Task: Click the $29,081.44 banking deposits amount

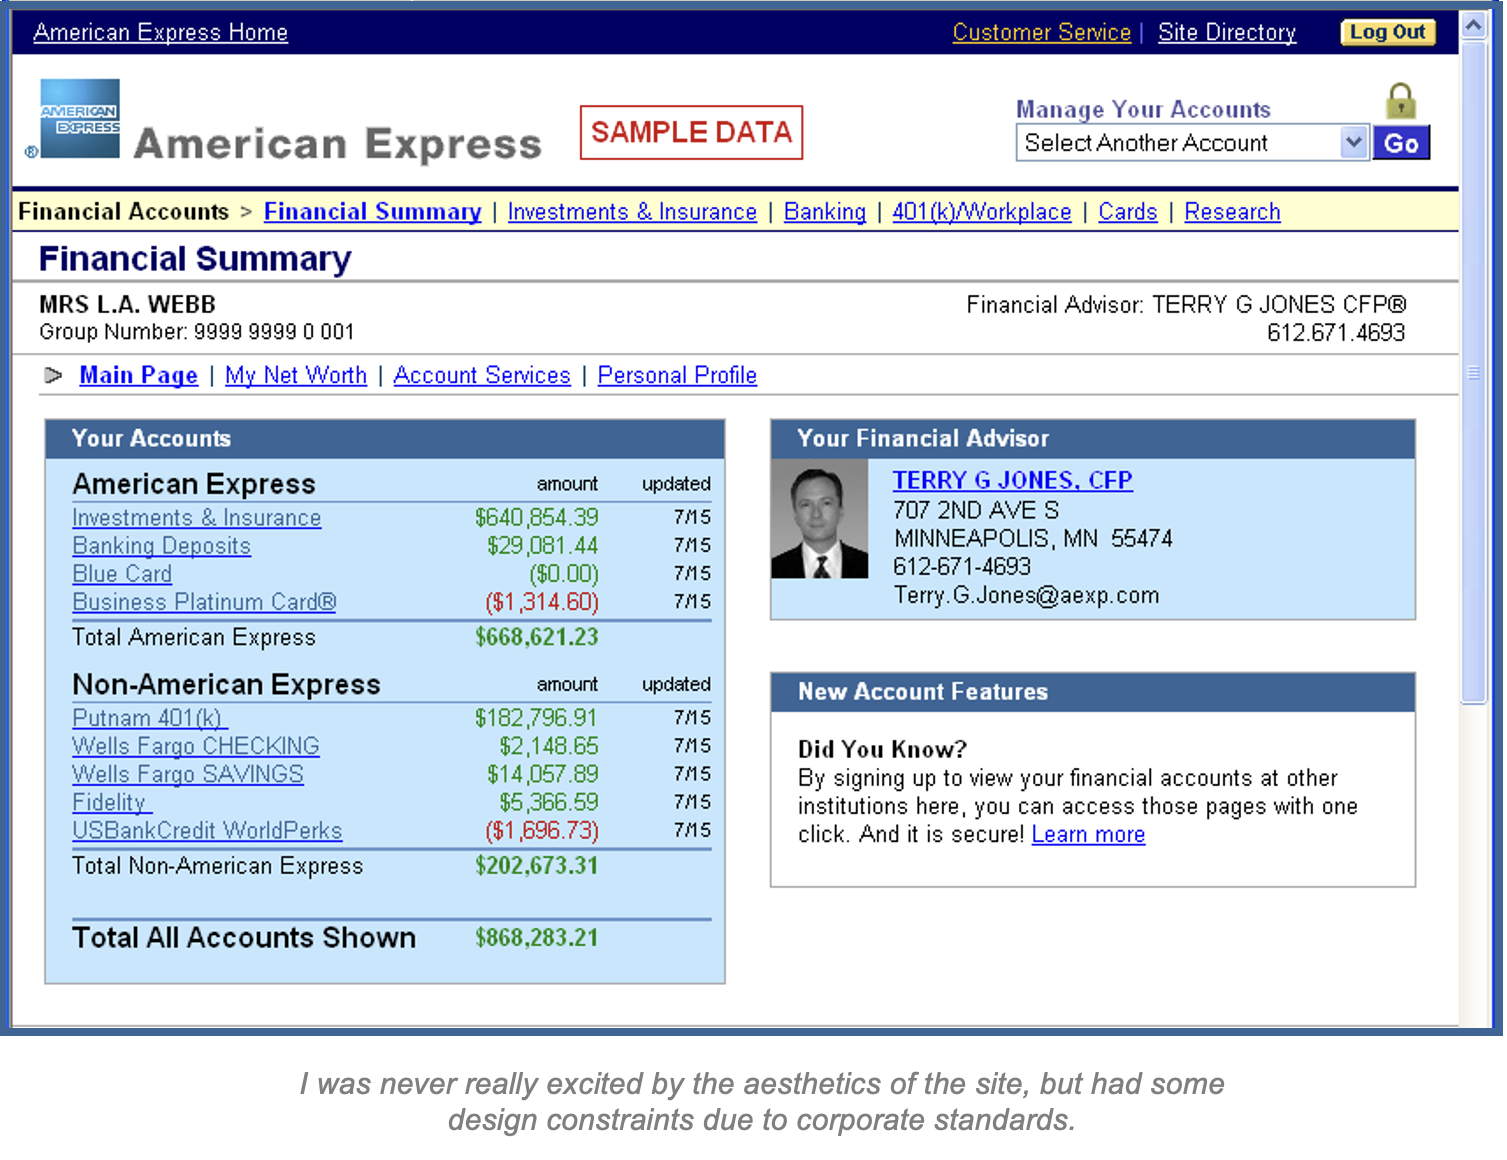Action: (x=542, y=546)
